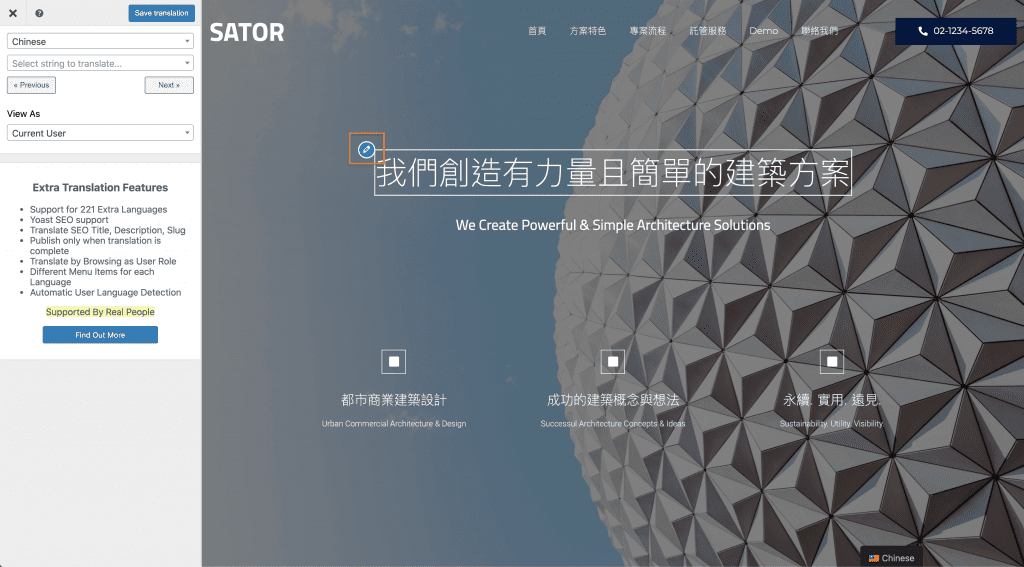Click the SATOR site logo
Screen dimensions: 1024x567
[247, 32]
